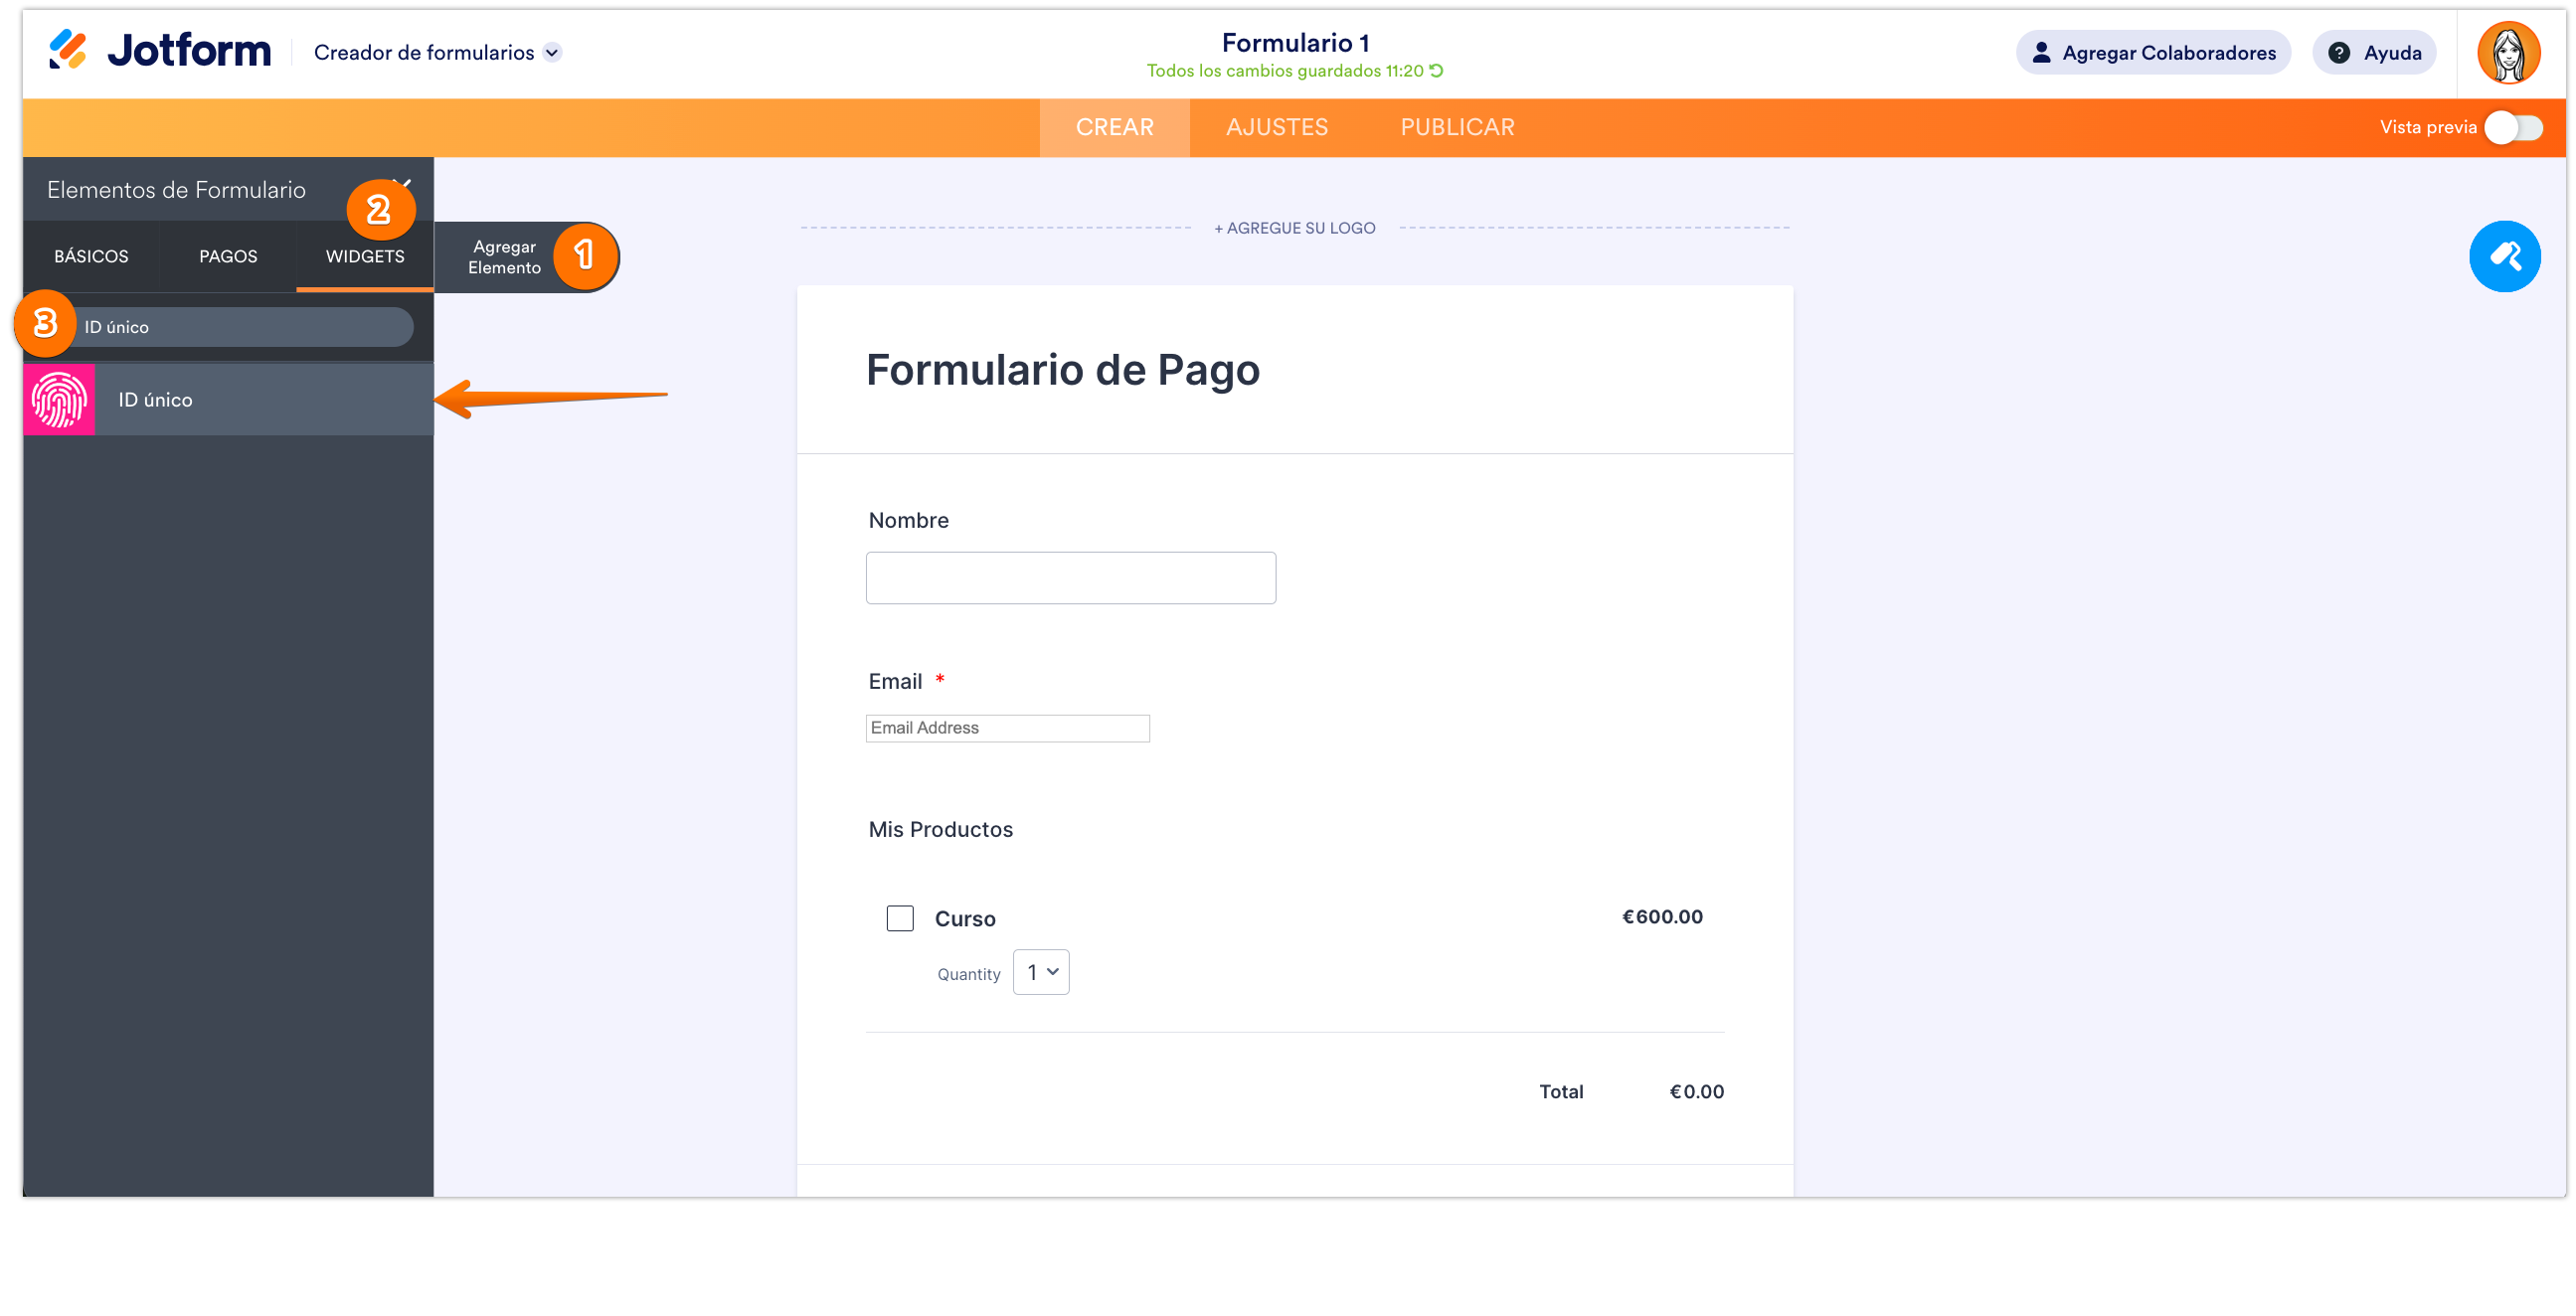Click the Ayuda help button
Image resolution: width=2576 pixels, height=1316 pixels.
(2373, 53)
